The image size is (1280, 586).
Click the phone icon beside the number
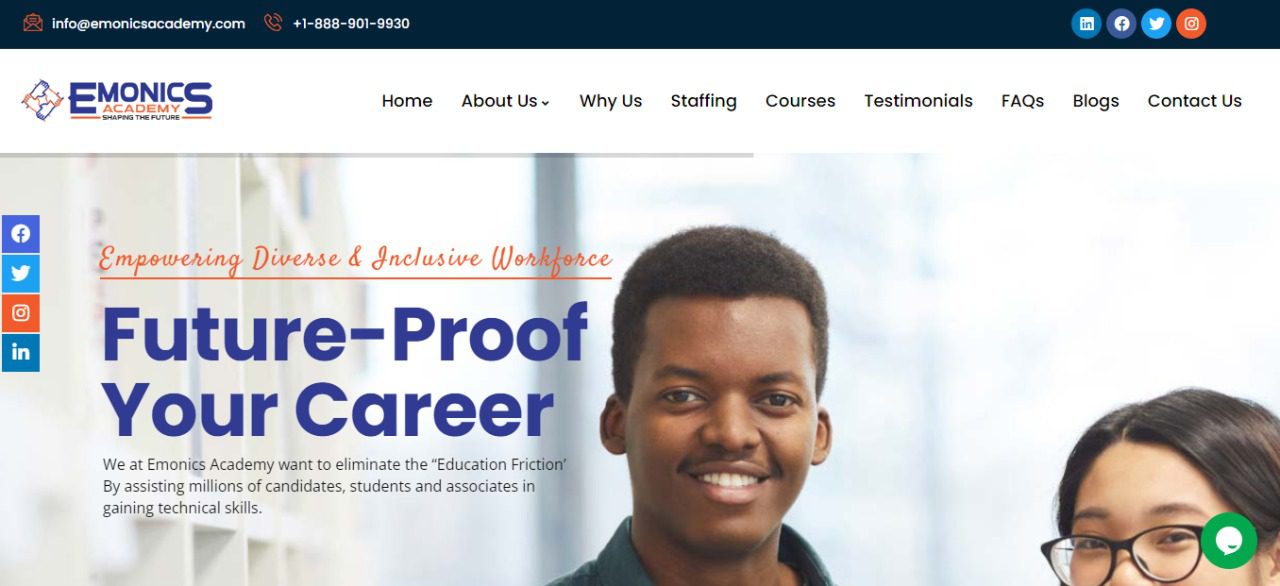coord(273,22)
